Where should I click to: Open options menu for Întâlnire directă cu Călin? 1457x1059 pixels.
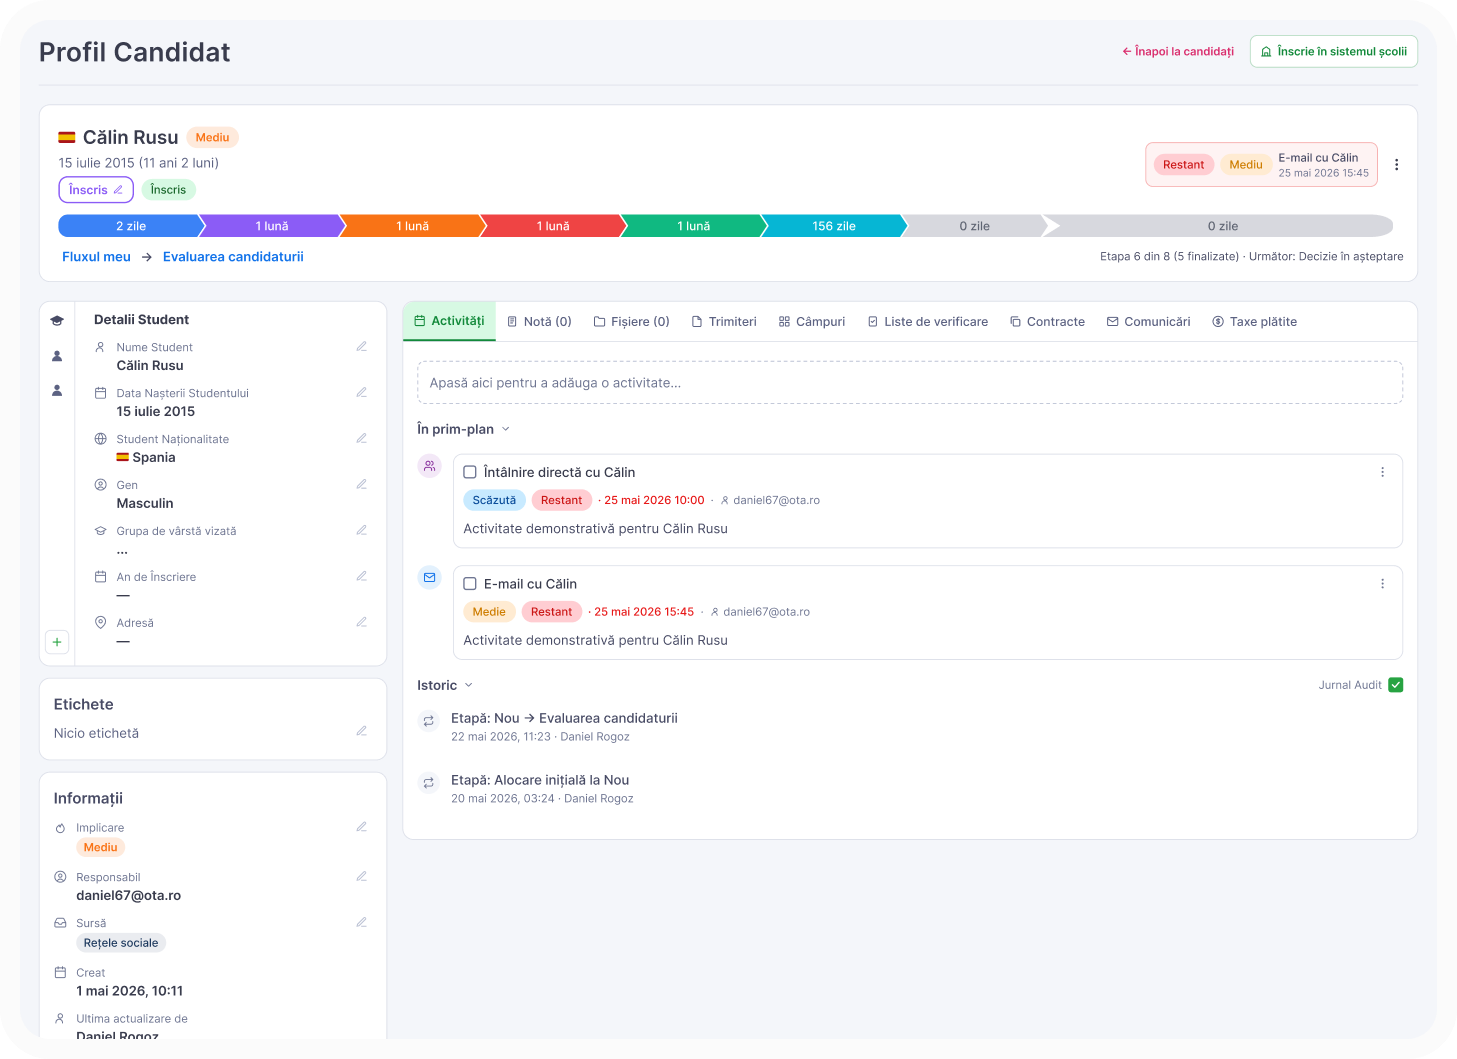point(1383,472)
